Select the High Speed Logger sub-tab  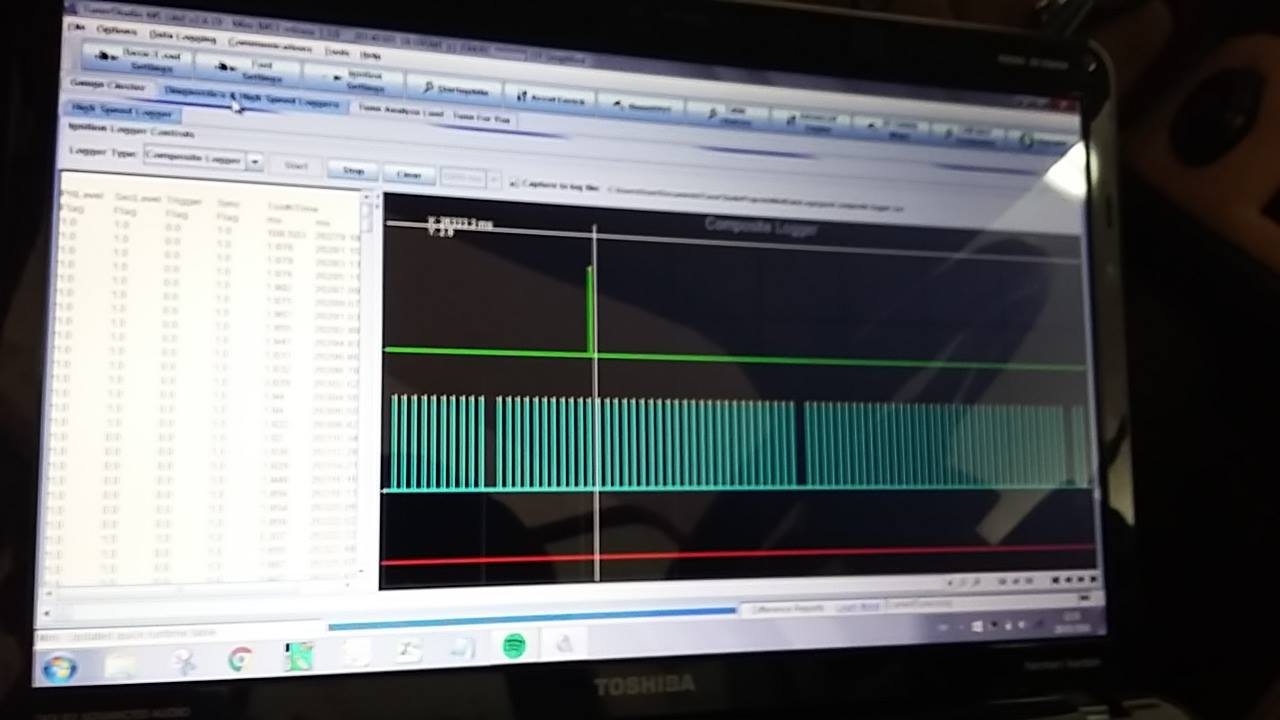click(121, 110)
